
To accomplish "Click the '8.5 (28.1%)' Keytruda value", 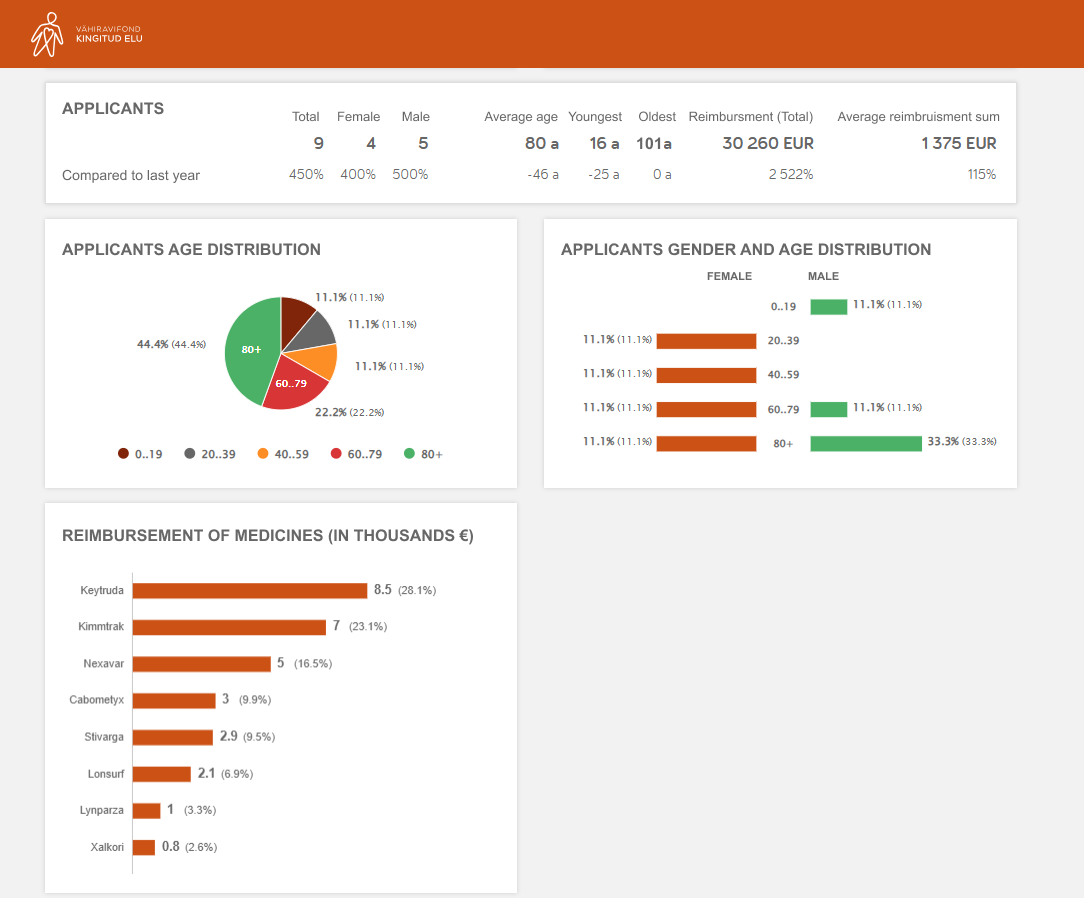I will coord(405,590).
